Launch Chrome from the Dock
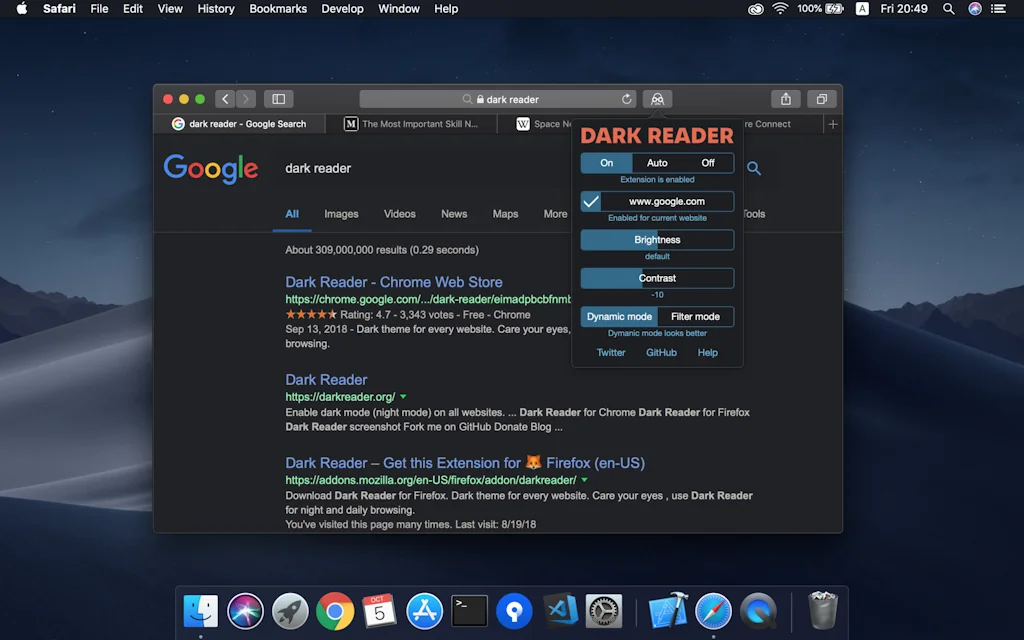The width and height of the screenshot is (1024, 640). pyautogui.click(x=334, y=611)
